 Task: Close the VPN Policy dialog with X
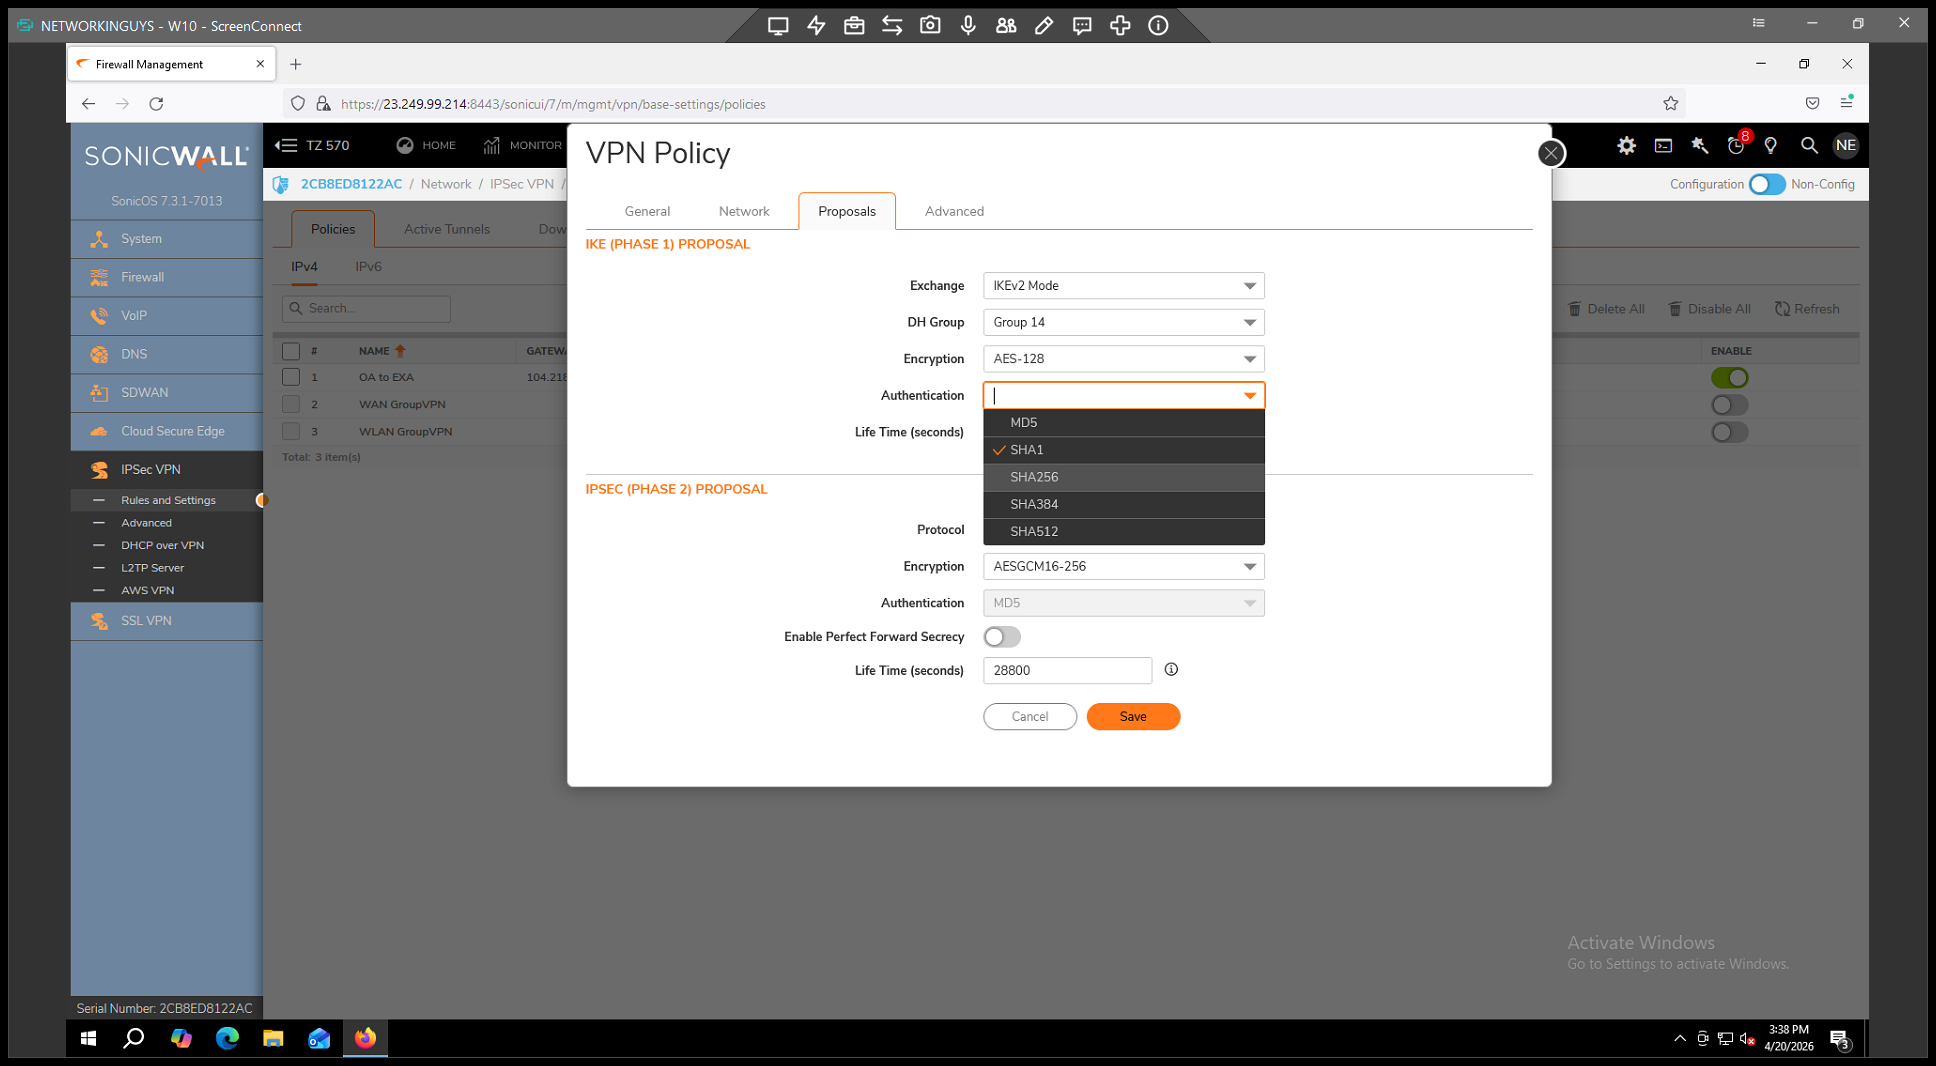1550,153
